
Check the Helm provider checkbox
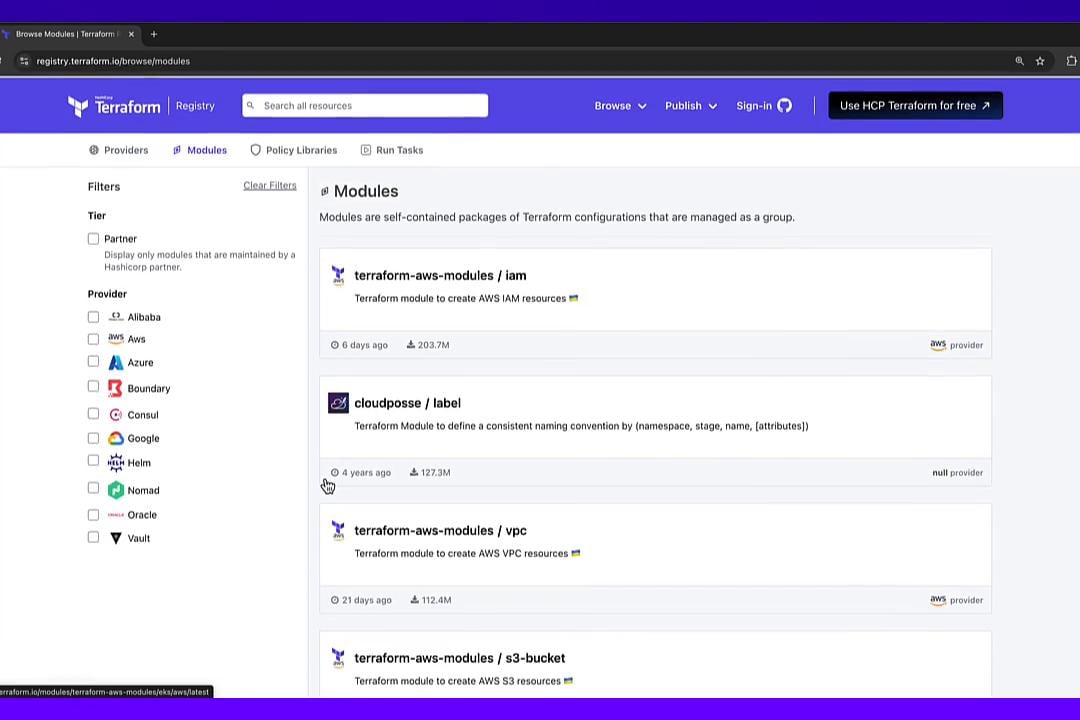tap(93, 460)
